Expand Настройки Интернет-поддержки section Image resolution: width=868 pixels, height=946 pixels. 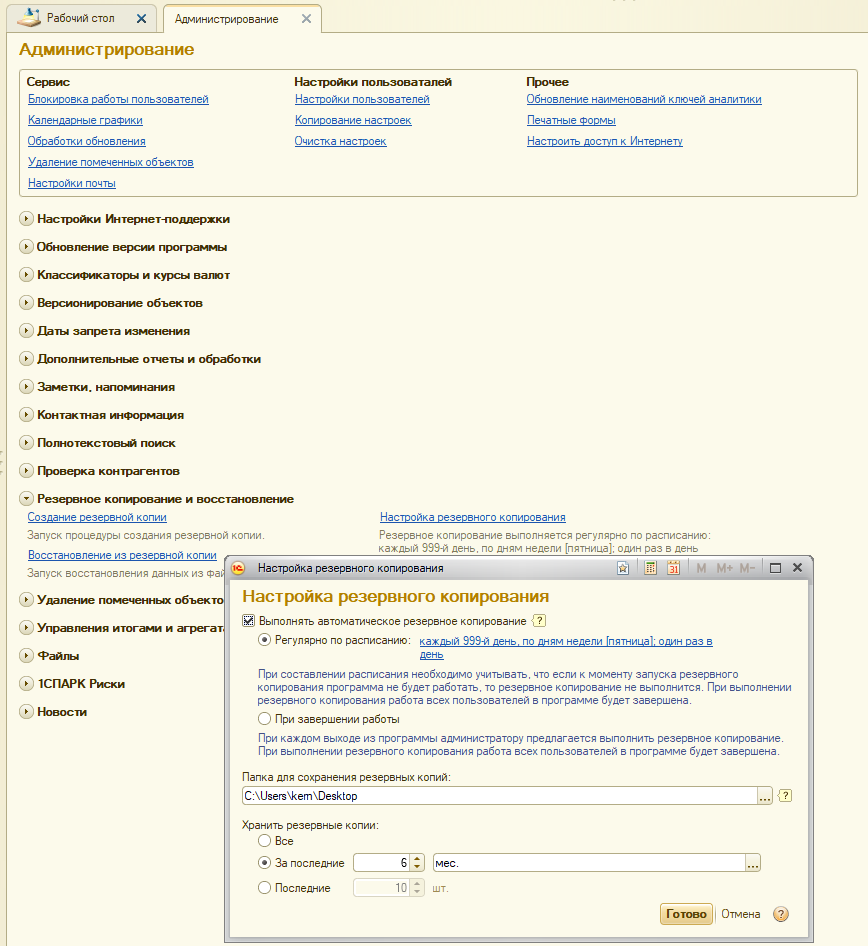coord(26,218)
